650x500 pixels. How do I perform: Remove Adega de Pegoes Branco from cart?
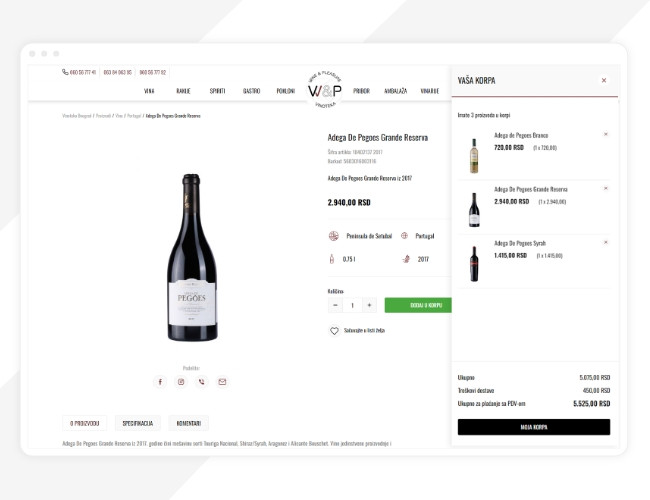tap(606, 134)
